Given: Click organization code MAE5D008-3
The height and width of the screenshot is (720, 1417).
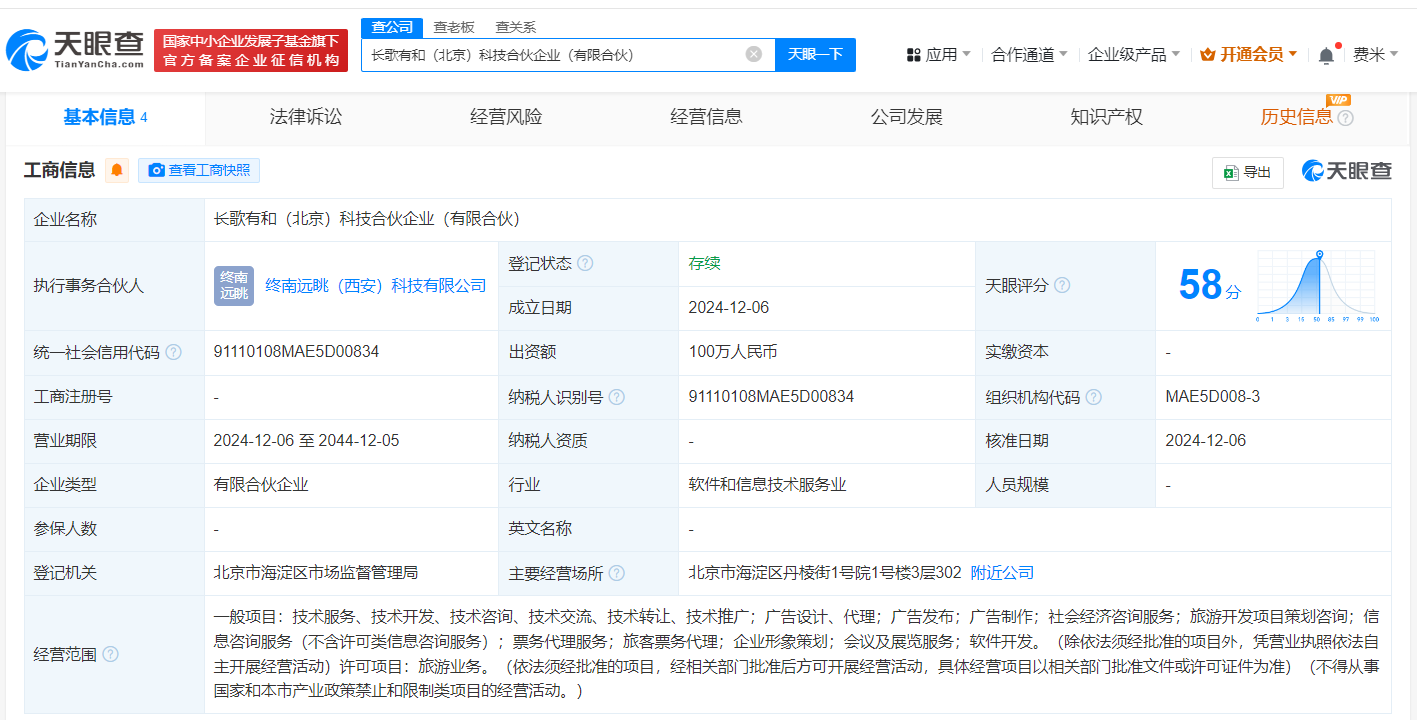Looking at the screenshot, I should click(1212, 397).
